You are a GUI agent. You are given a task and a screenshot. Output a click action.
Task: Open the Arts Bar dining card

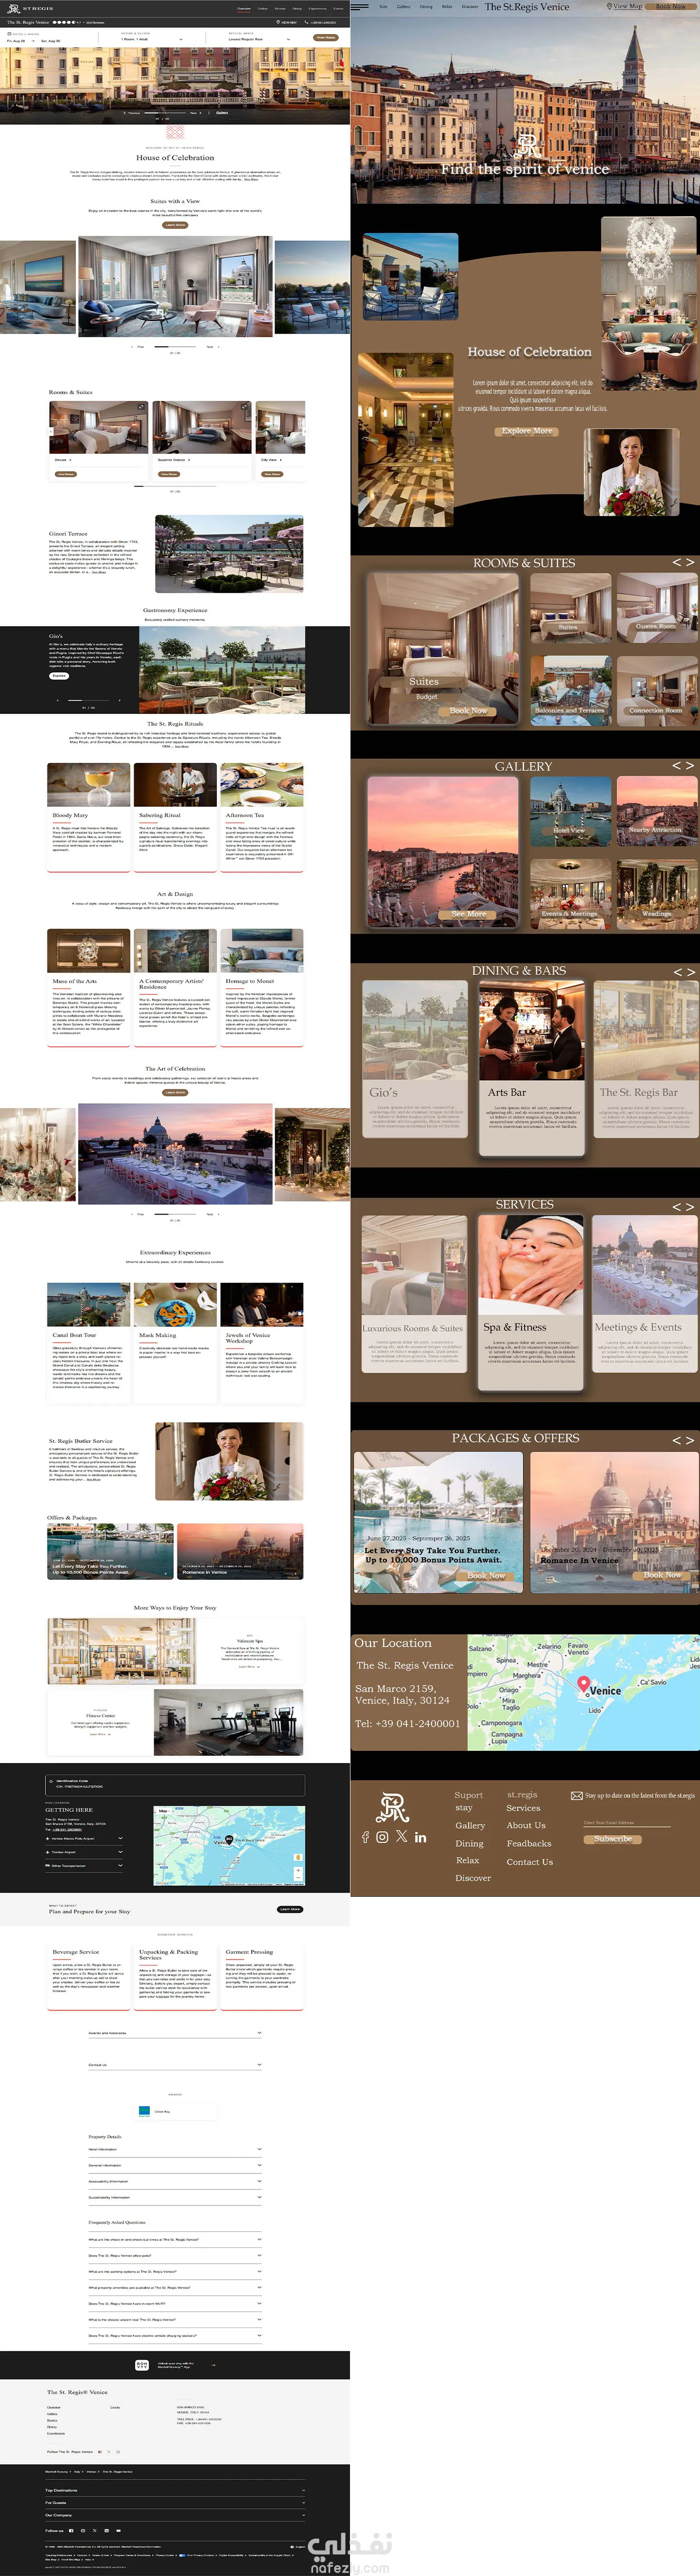click(x=531, y=1069)
